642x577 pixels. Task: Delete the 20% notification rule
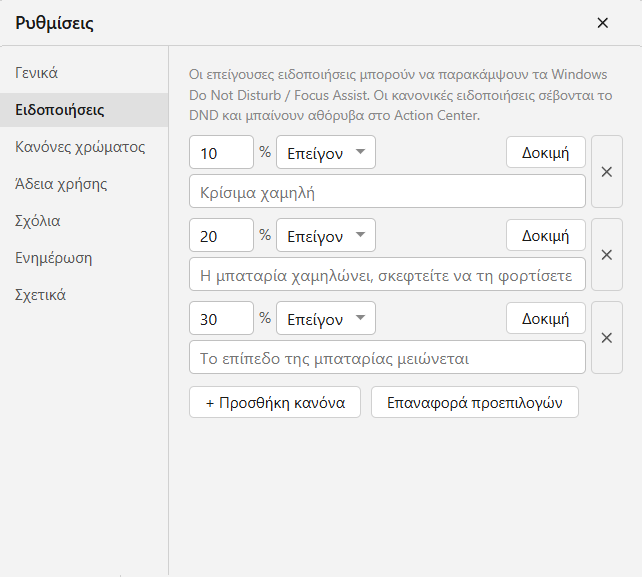[x=607, y=255]
